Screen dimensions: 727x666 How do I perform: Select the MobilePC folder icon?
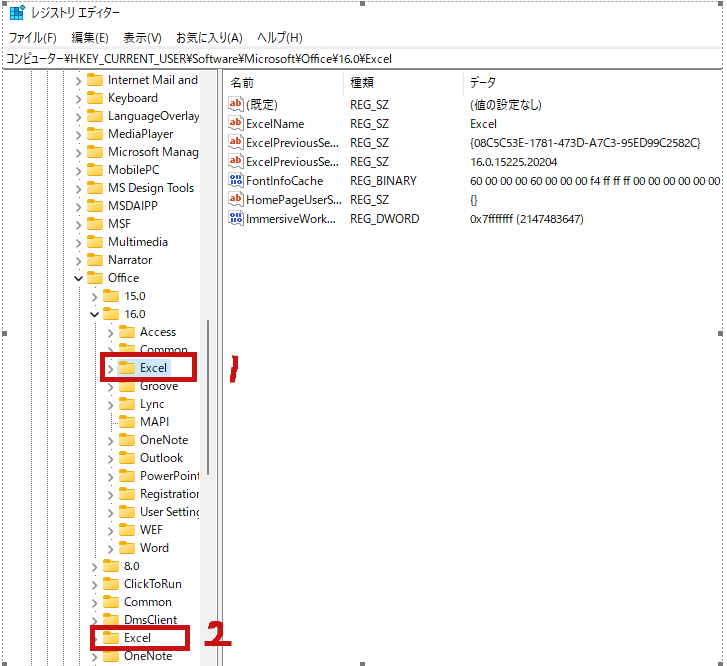click(x=95, y=170)
